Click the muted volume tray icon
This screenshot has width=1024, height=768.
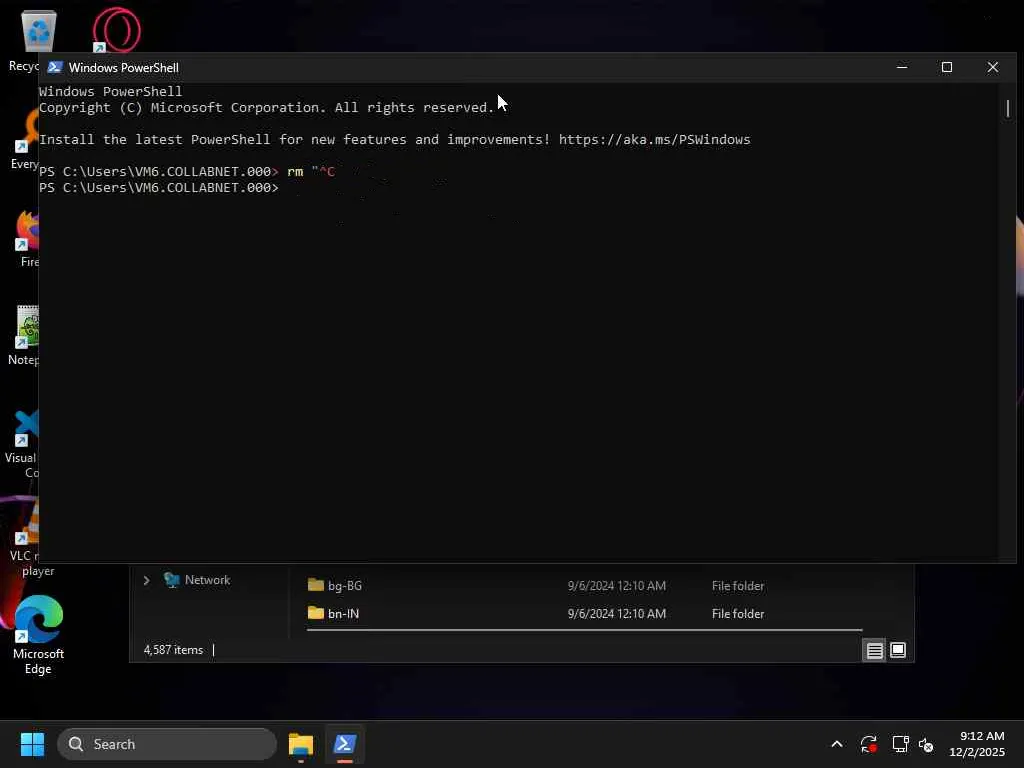pyautogui.click(x=926, y=744)
